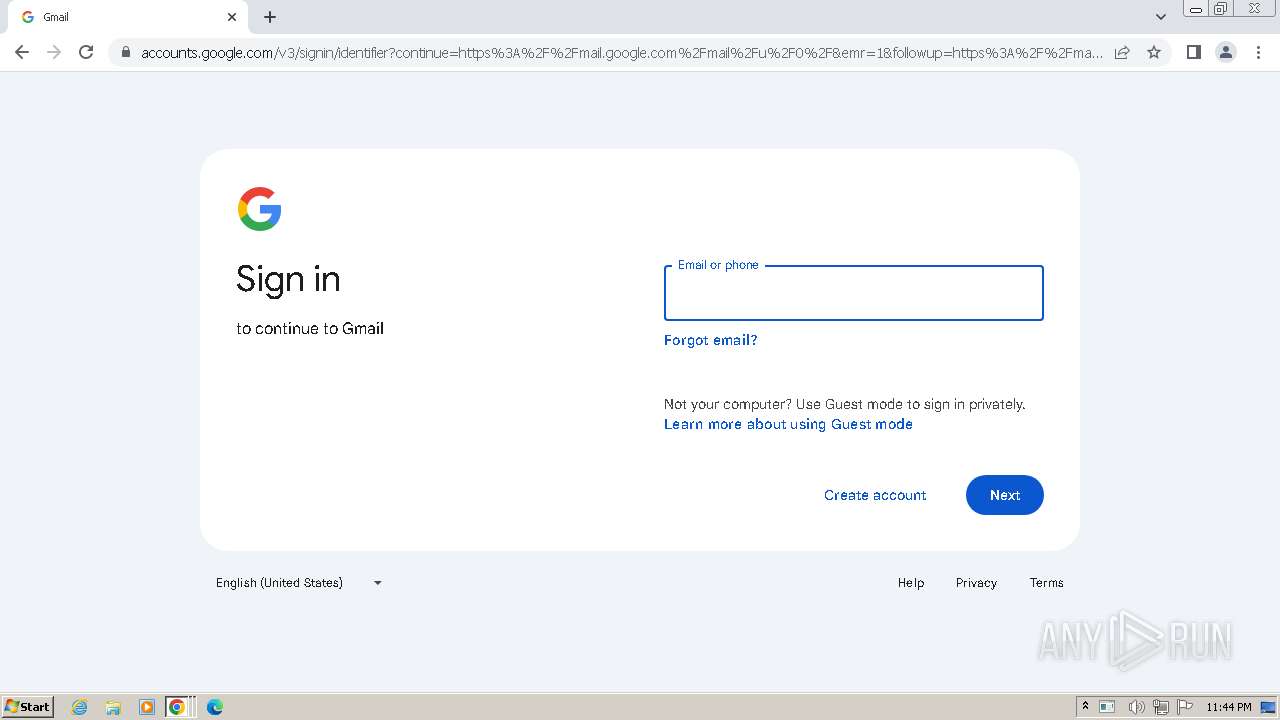1280x720 pixels.
Task: Click the volume speaker tray icon
Action: 1136,707
